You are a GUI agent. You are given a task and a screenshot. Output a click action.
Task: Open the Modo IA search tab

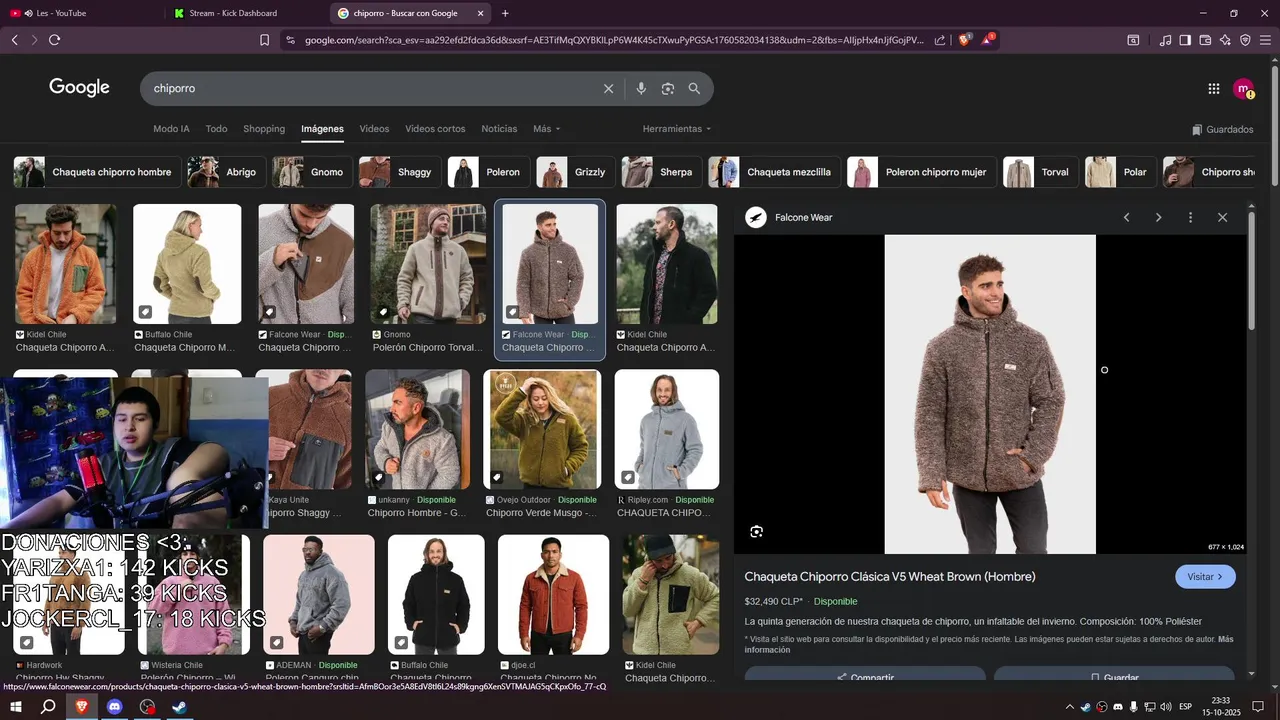[x=171, y=129]
